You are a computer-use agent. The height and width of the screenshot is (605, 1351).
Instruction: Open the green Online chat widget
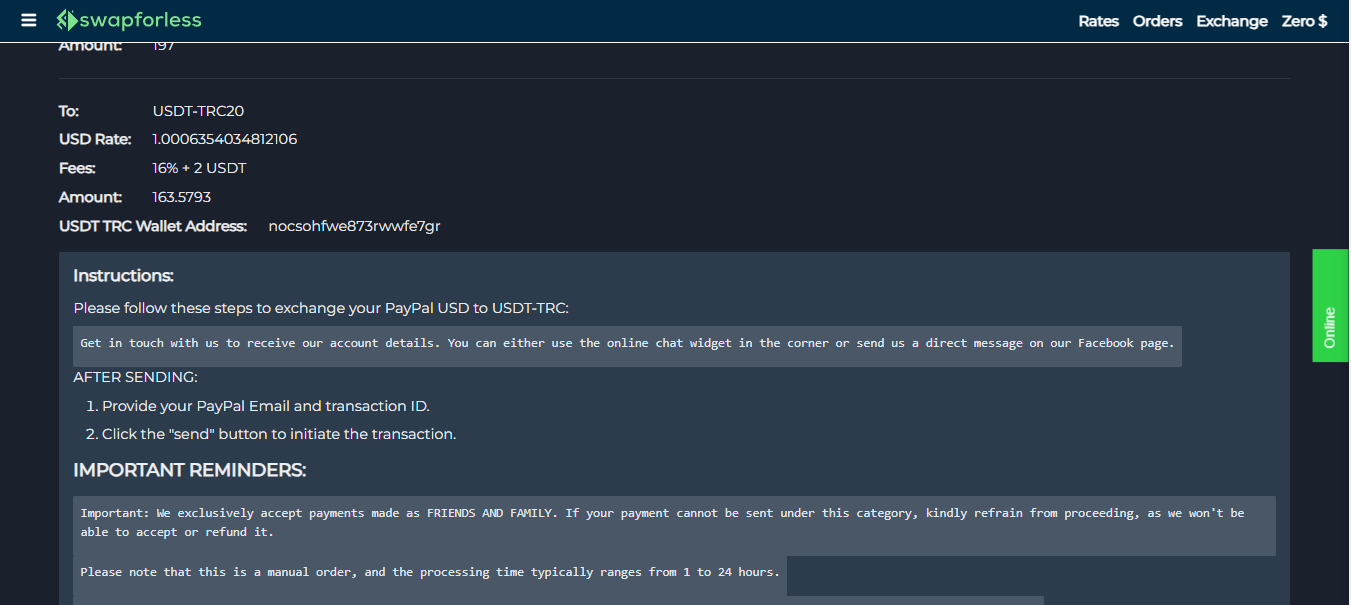(x=1330, y=306)
